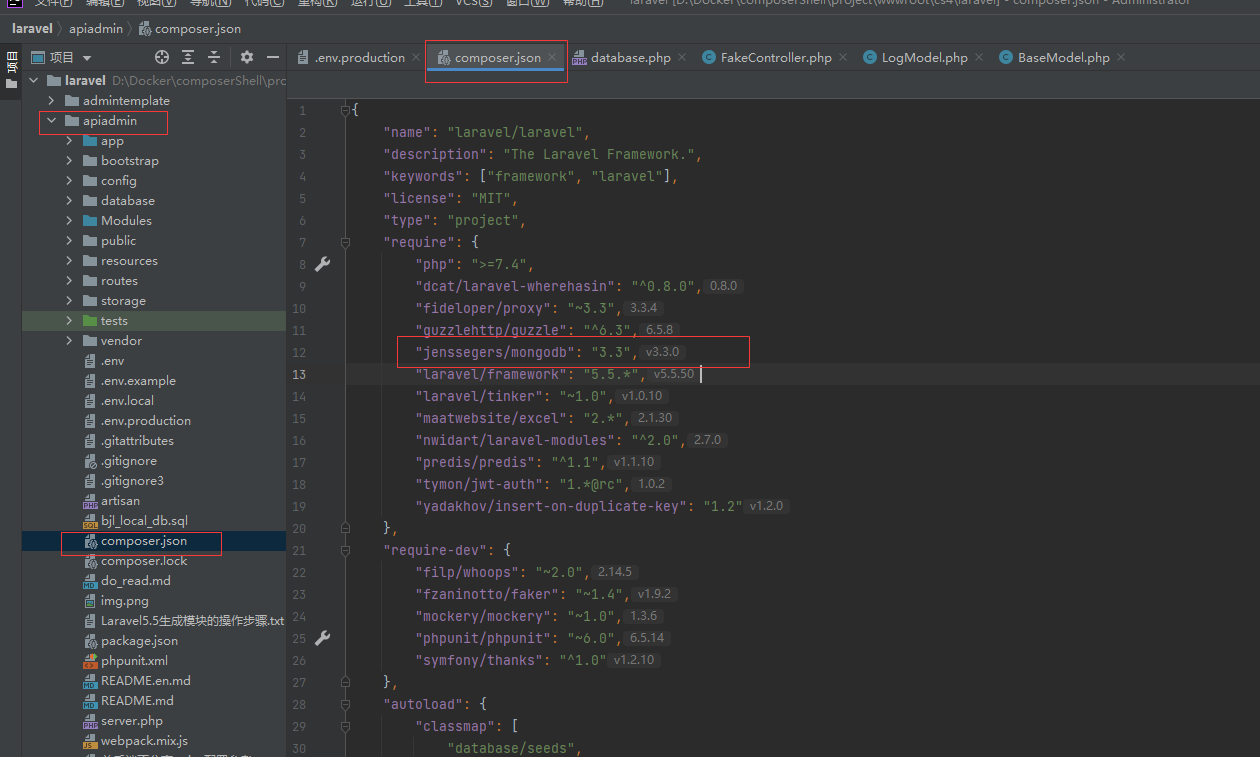Select the Laravel5.5生成模块的操作步骤.txt file
Image resolution: width=1260 pixels, height=757 pixels.
coord(192,621)
